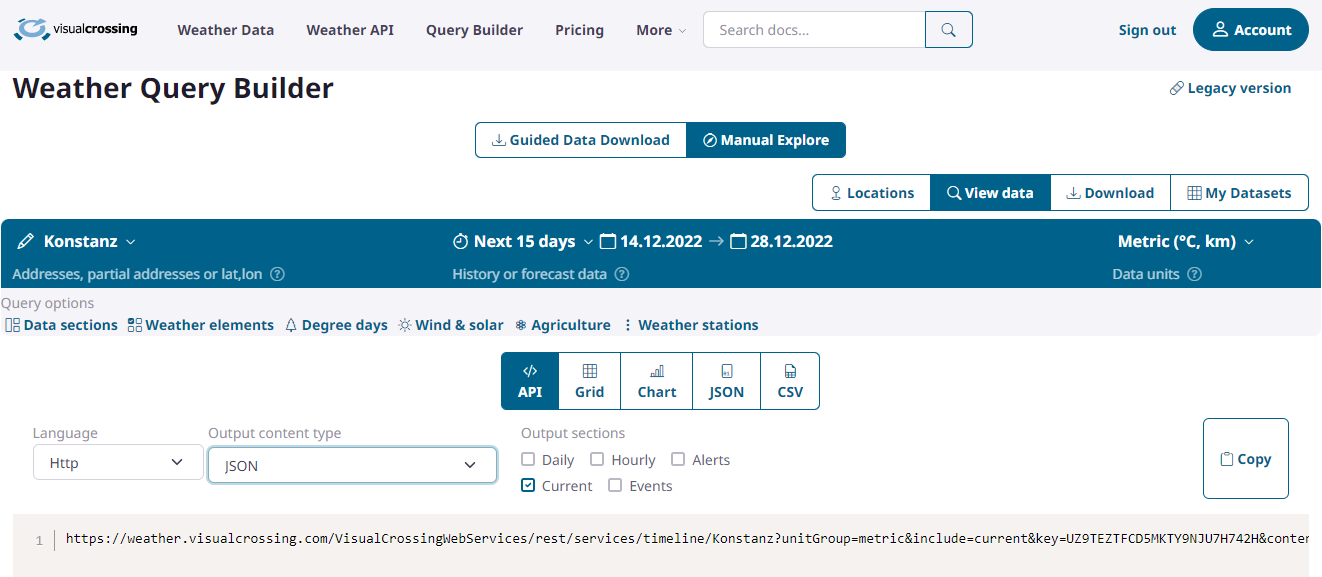Click the end date 28.12.2022

pos(792,241)
